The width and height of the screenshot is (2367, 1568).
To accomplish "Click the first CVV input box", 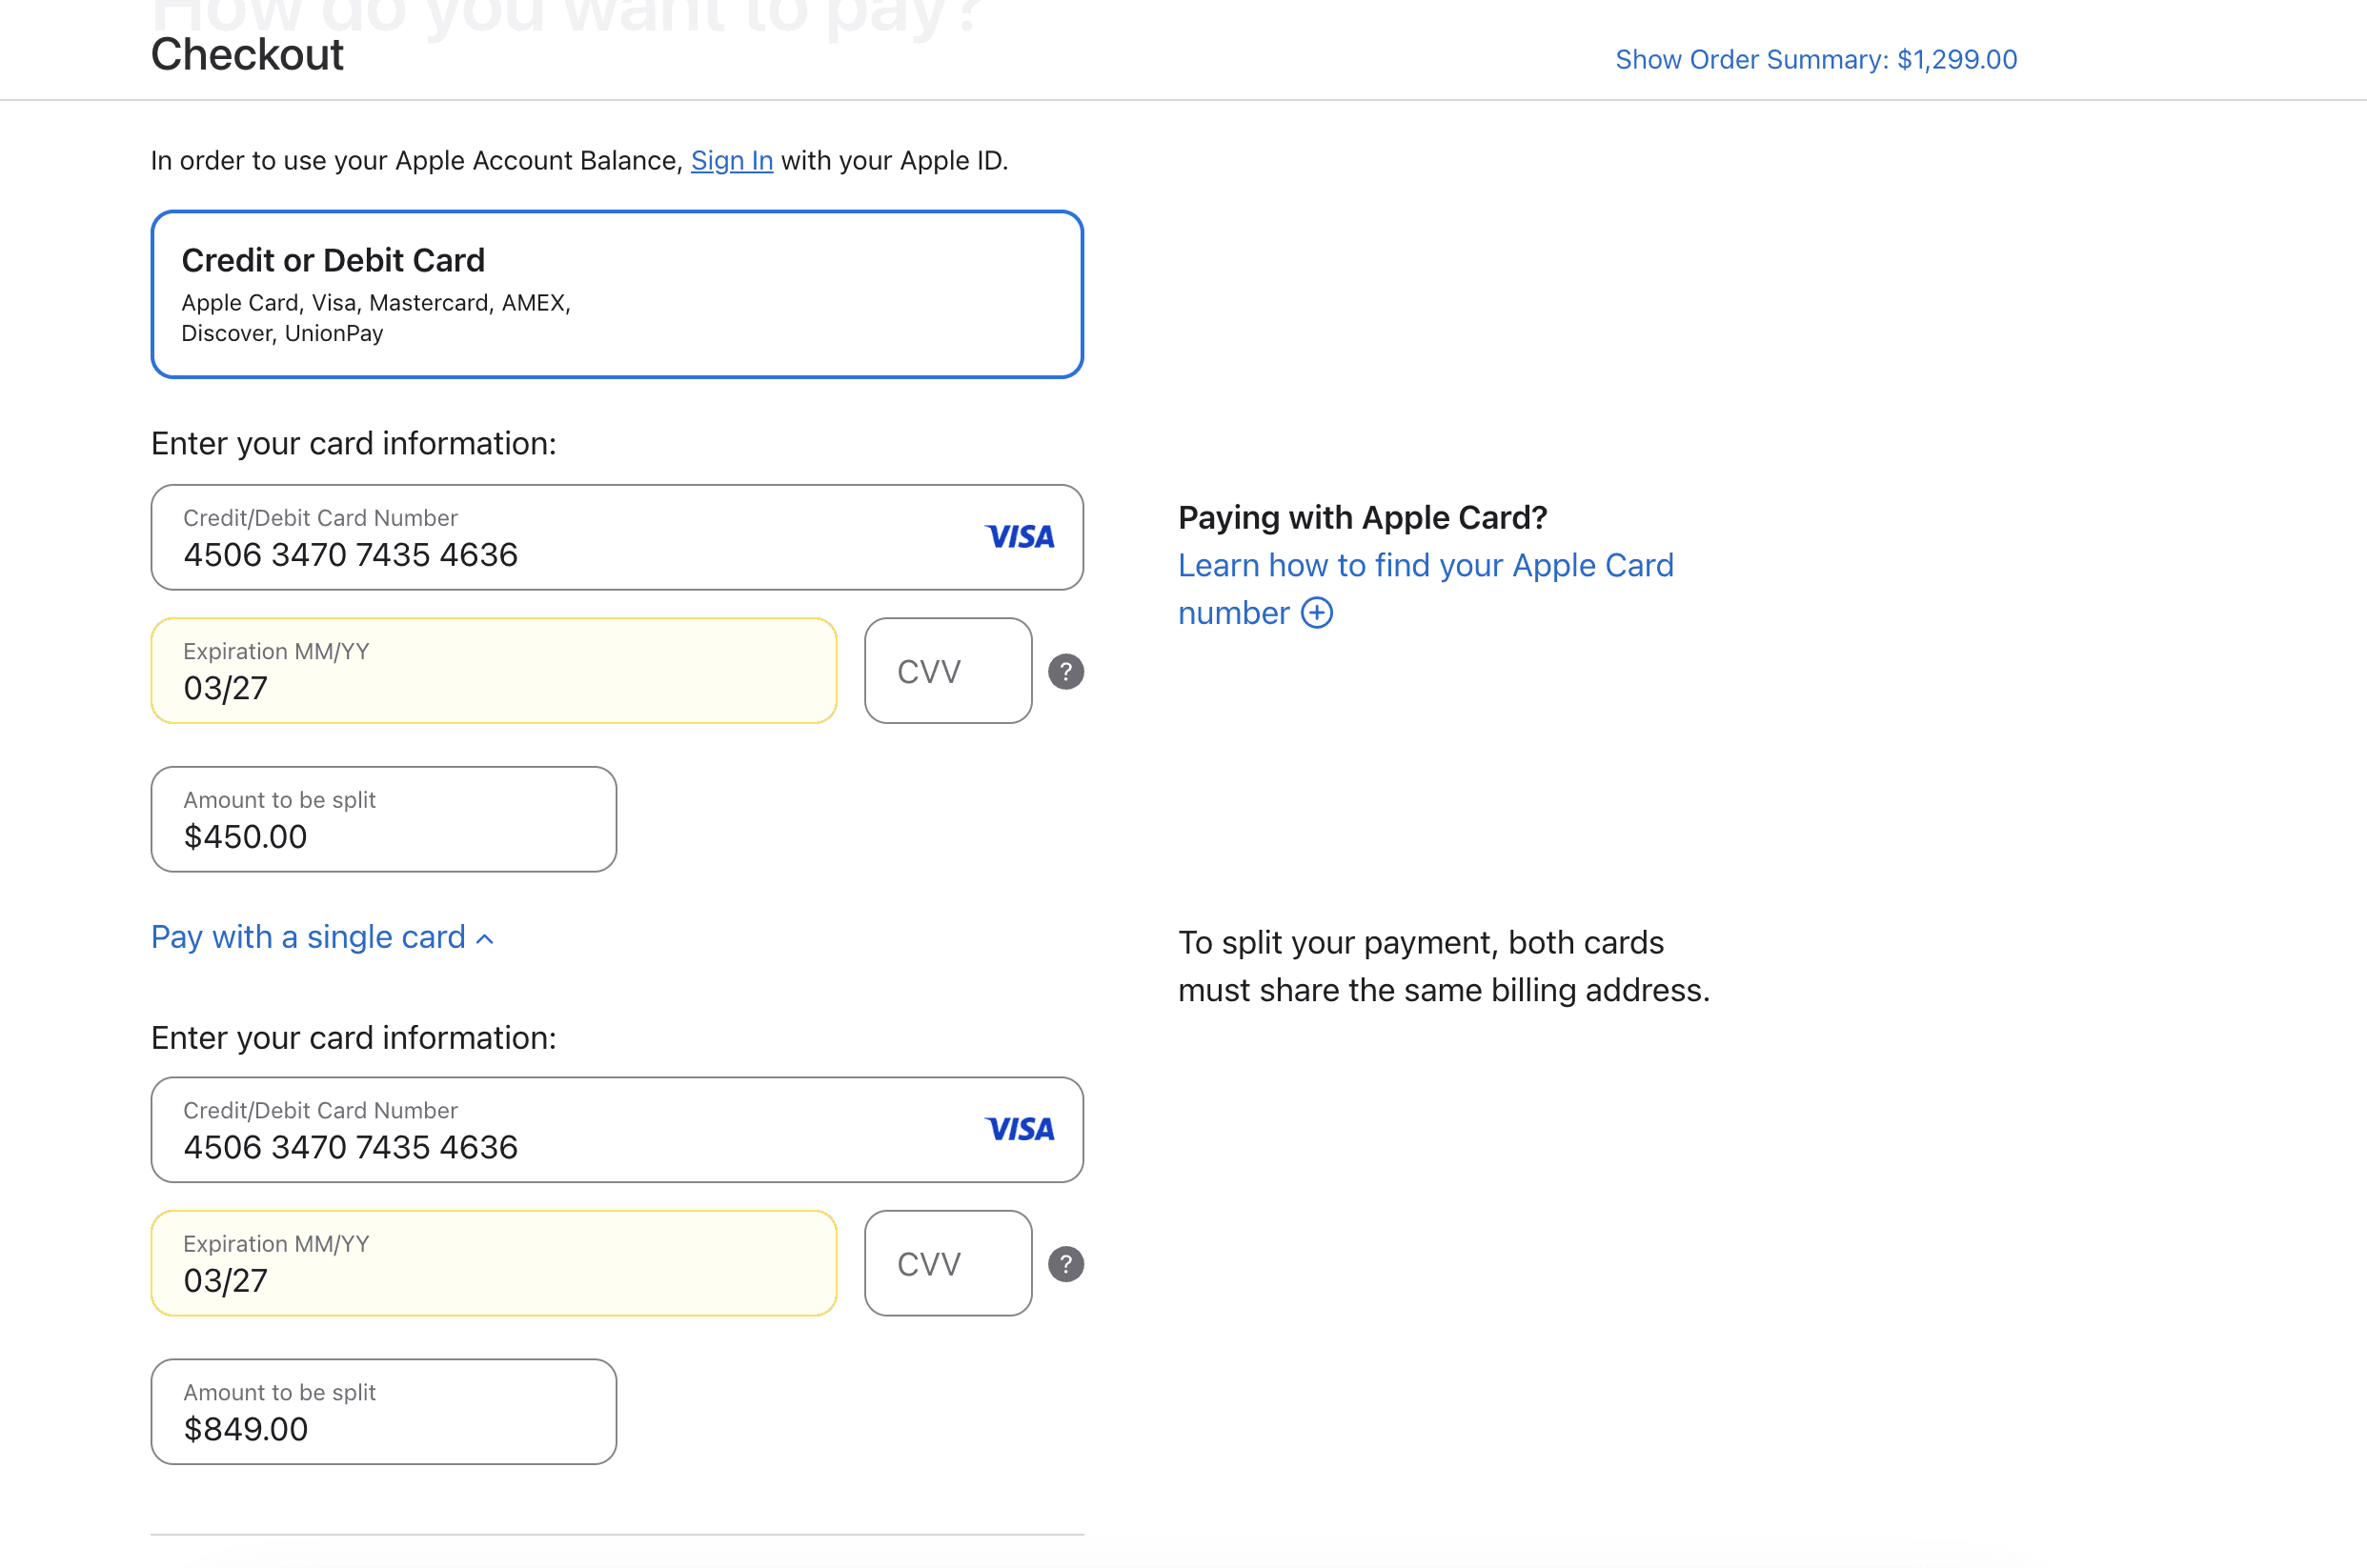I will [947, 671].
